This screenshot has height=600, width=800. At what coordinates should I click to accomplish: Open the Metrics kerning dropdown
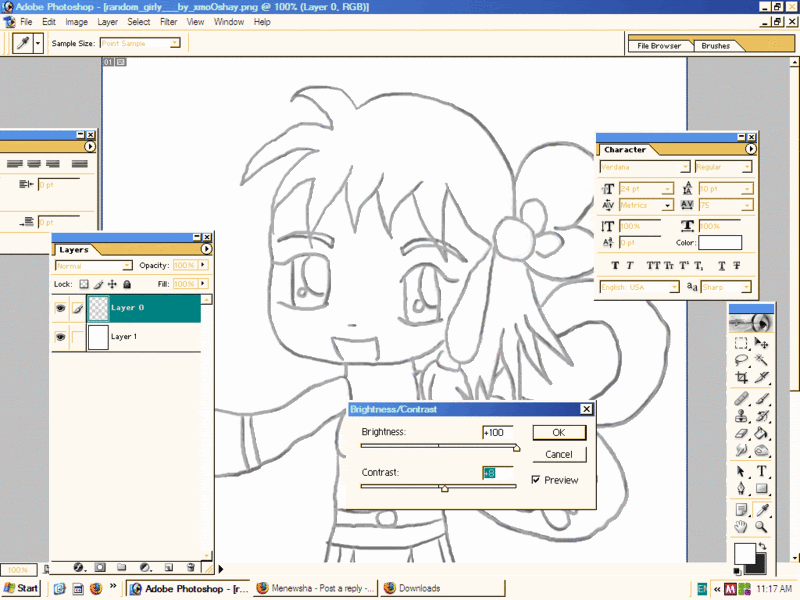[x=667, y=206]
